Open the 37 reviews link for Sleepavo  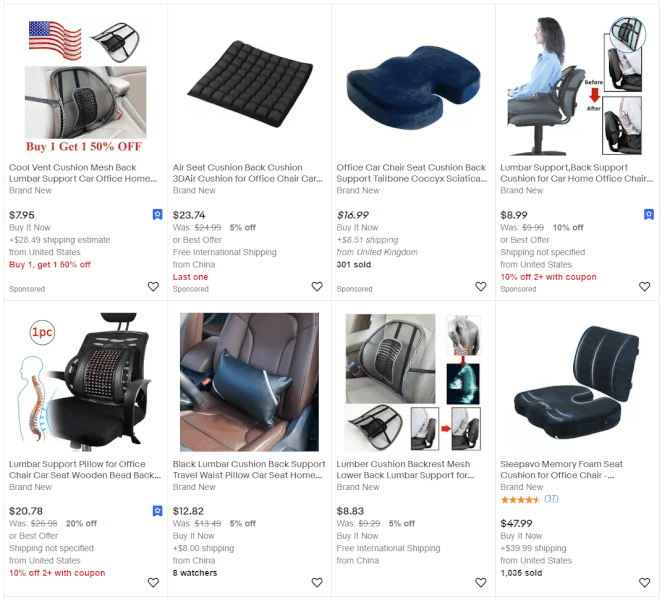click(x=551, y=499)
